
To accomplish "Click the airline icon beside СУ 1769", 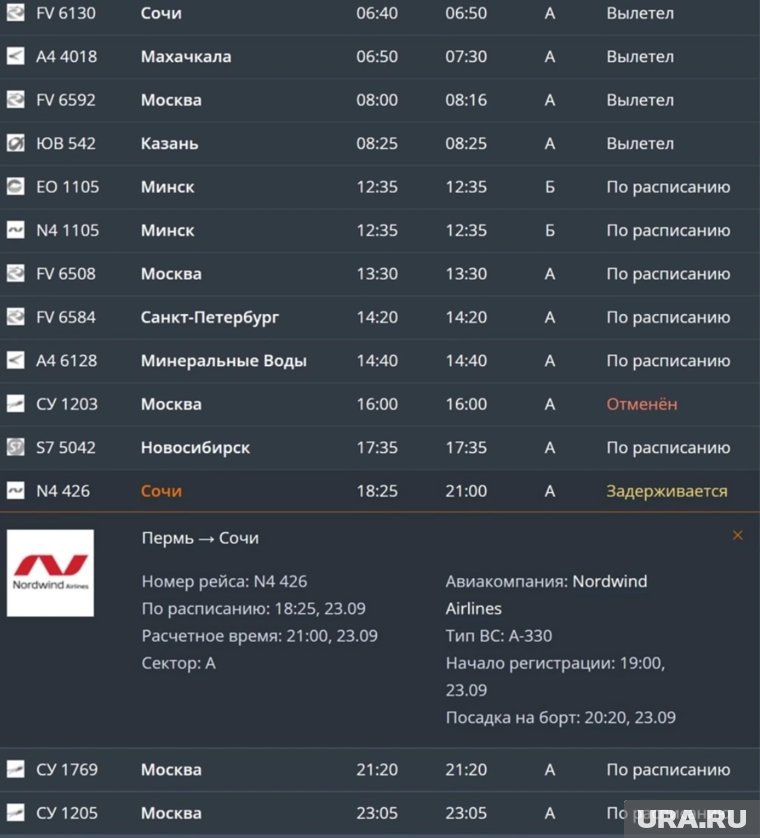I will tap(15, 769).
